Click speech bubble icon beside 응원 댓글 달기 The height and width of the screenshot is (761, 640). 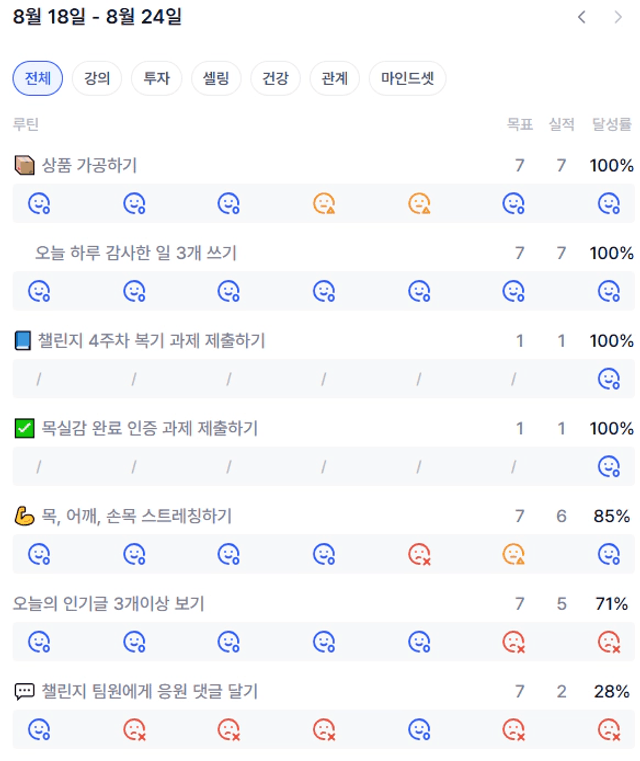24,691
